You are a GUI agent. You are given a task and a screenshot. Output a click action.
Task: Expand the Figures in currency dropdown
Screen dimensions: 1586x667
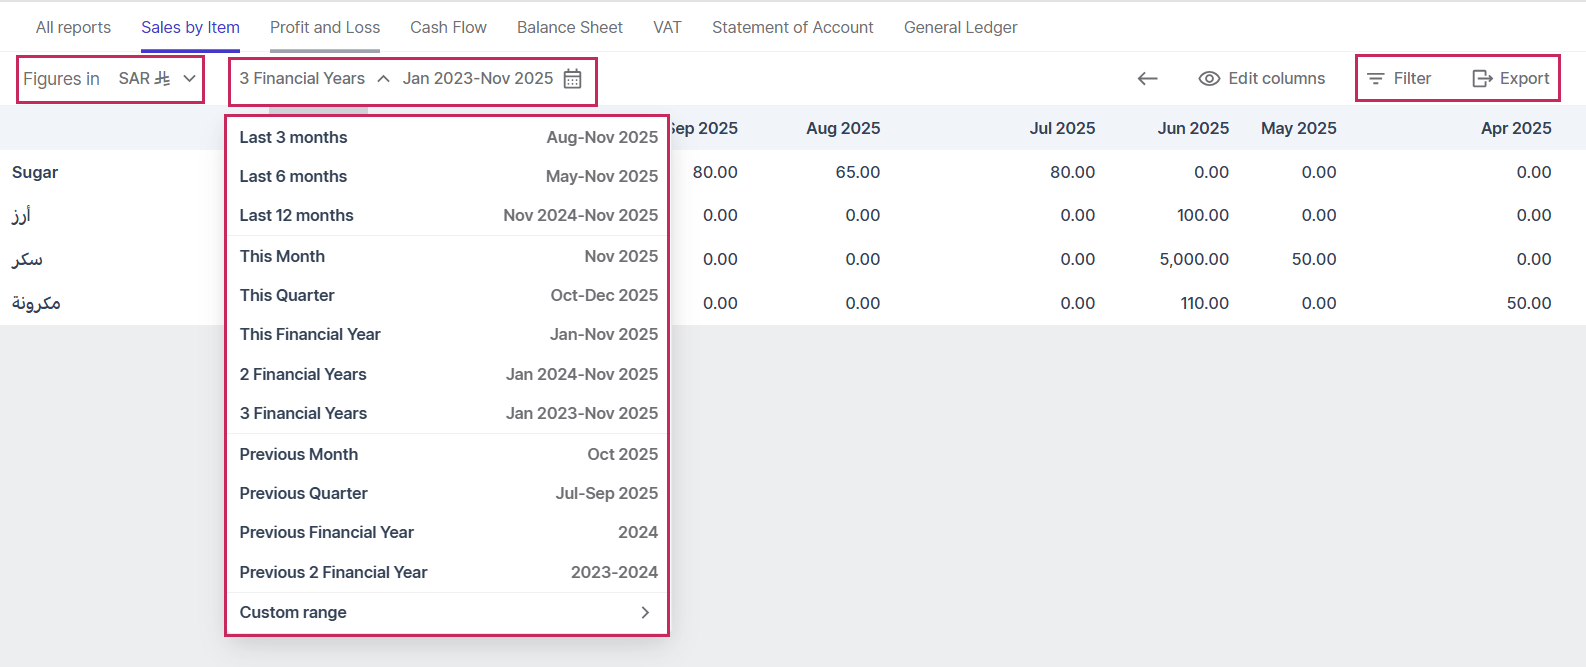tap(189, 79)
